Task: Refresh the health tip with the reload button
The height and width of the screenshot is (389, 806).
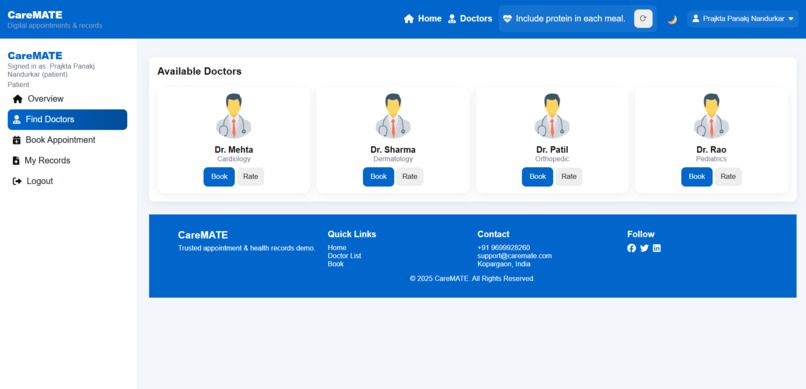Action: 643,19
